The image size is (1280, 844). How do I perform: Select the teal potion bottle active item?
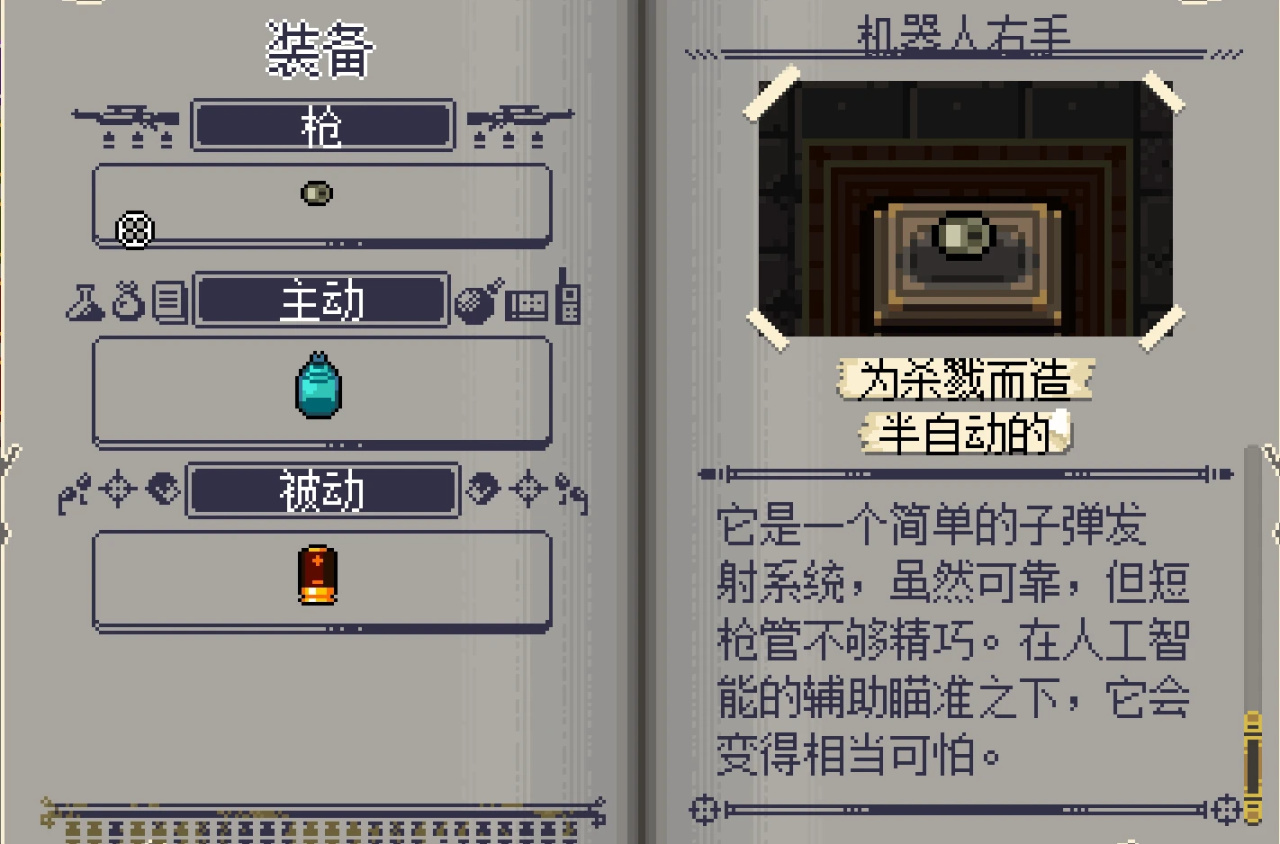pos(319,385)
